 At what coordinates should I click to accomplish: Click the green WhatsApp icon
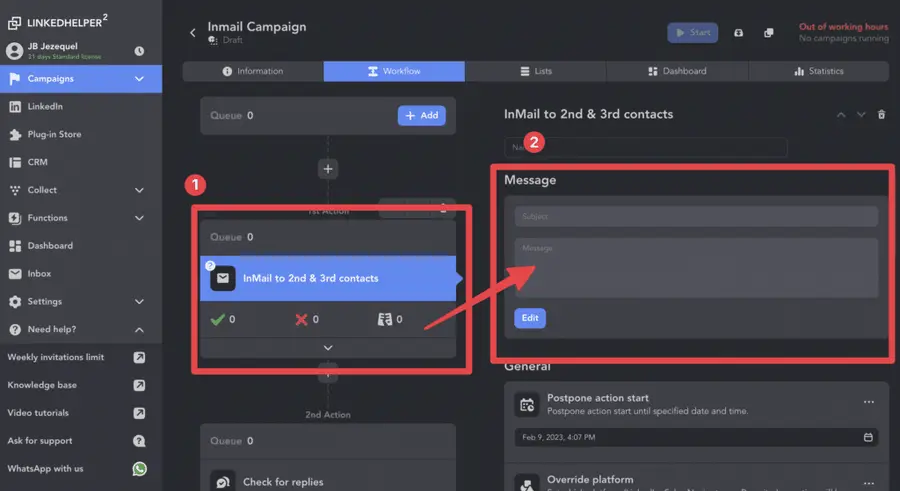point(139,469)
